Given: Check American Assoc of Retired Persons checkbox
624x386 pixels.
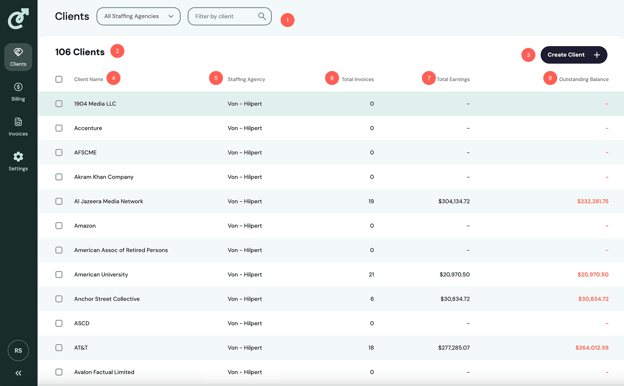Looking at the screenshot, I should pyautogui.click(x=59, y=250).
